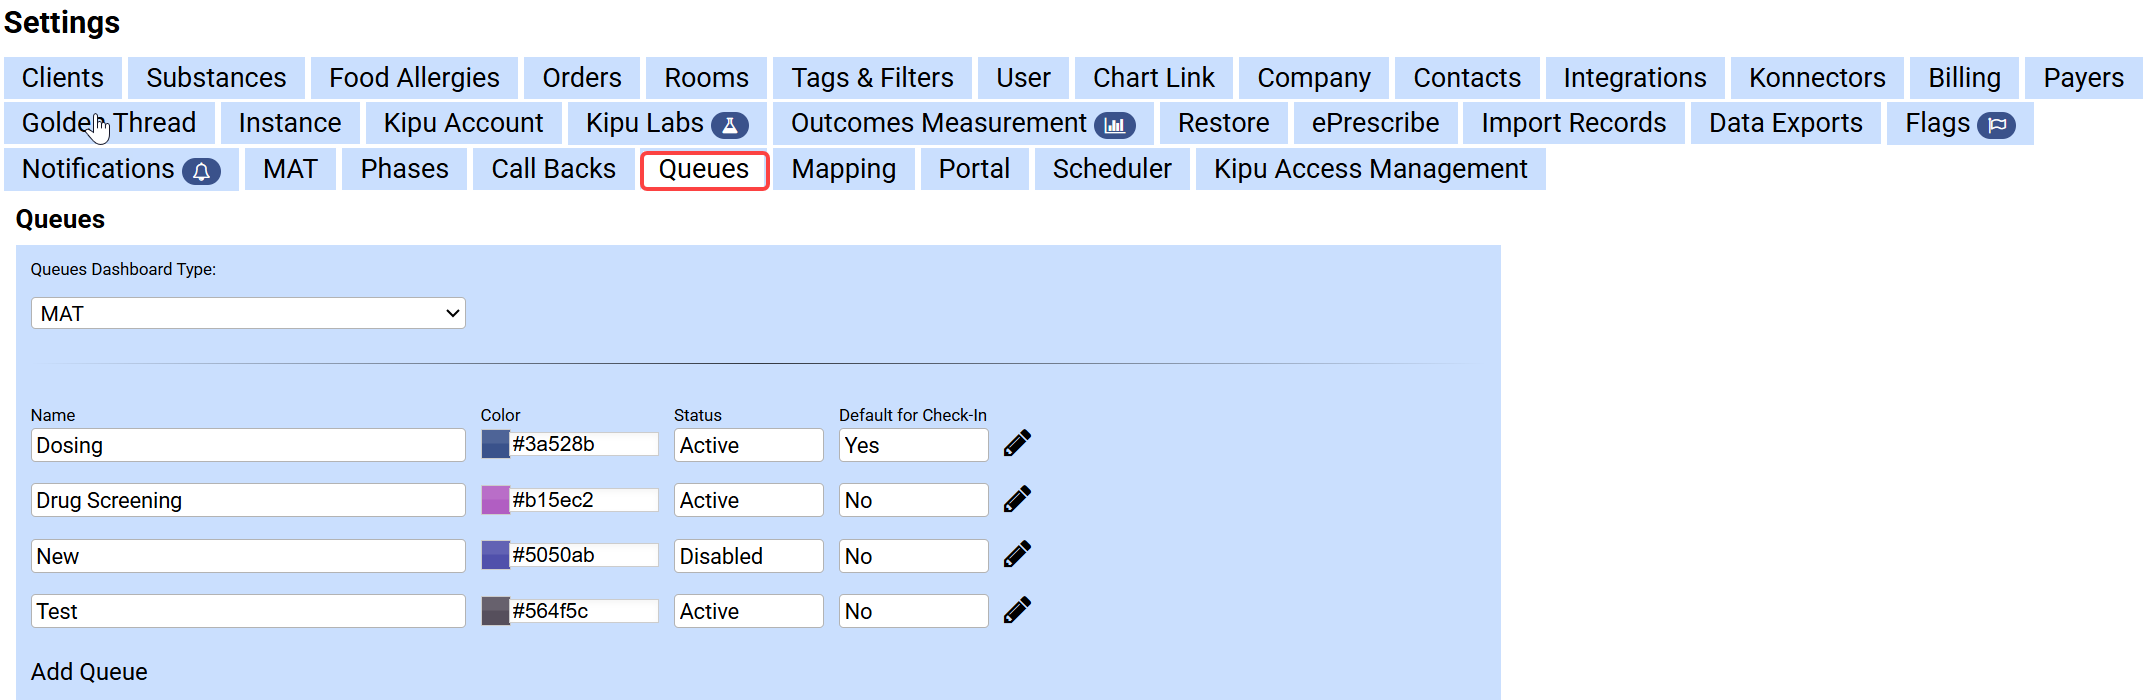Click the chart icon on Outcomes Measurement tab
This screenshot has width=2150, height=700.
coord(1115,125)
